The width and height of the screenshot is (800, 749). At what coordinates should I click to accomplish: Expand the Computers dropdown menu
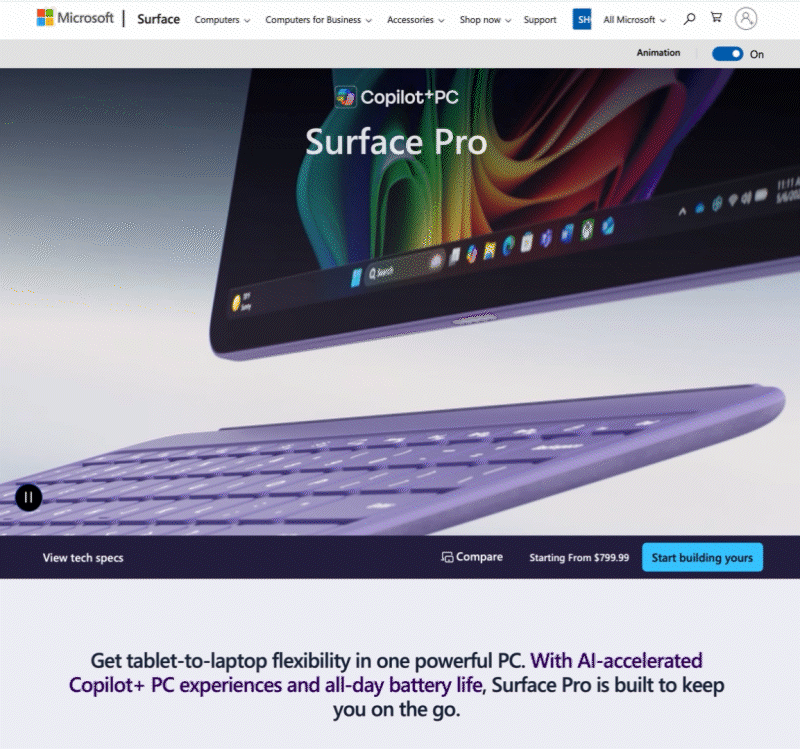pyautogui.click(x=222, y=20)
